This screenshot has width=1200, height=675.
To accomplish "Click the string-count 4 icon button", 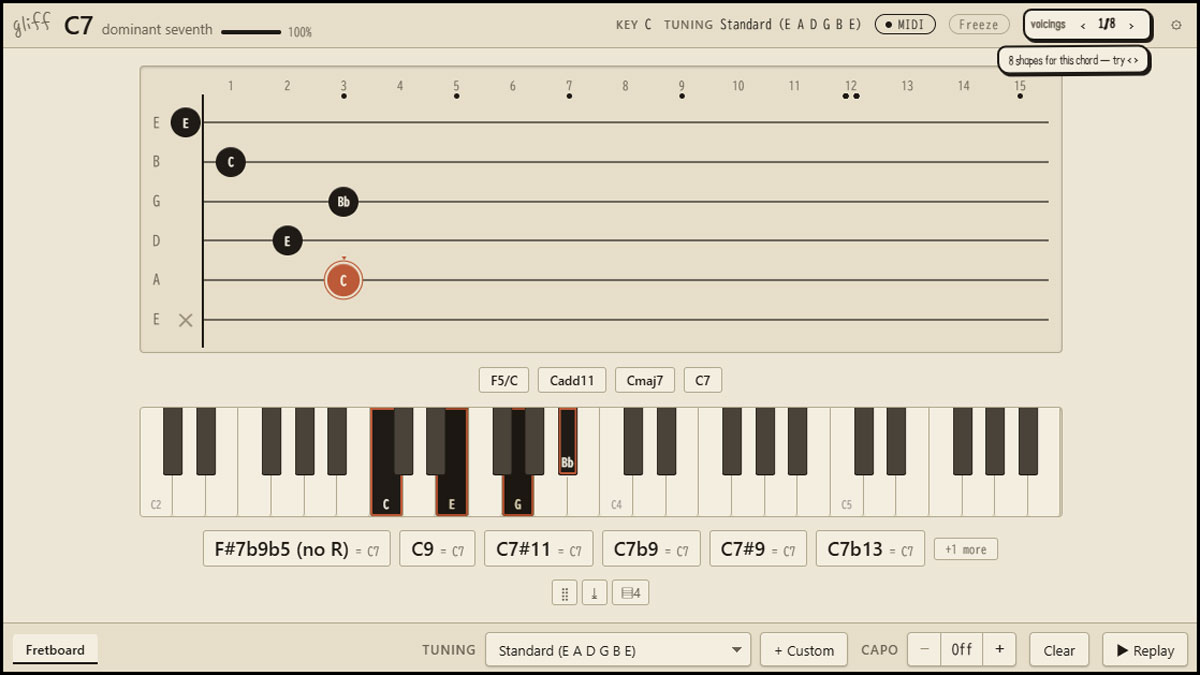I will click(x=631, y=593).
